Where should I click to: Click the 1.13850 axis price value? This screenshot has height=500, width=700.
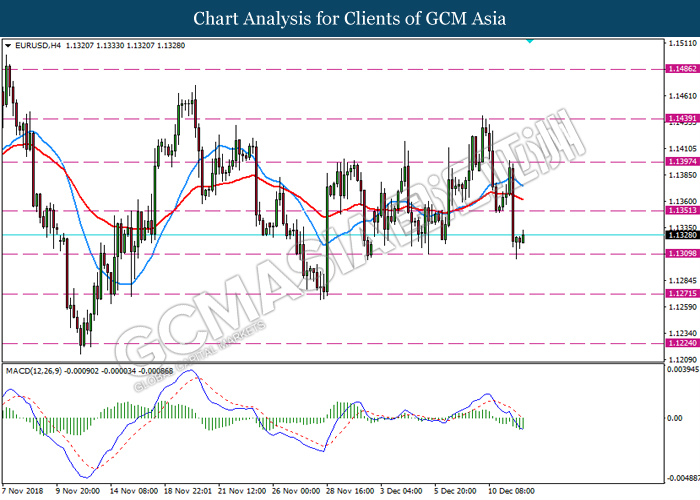[683, 175]
